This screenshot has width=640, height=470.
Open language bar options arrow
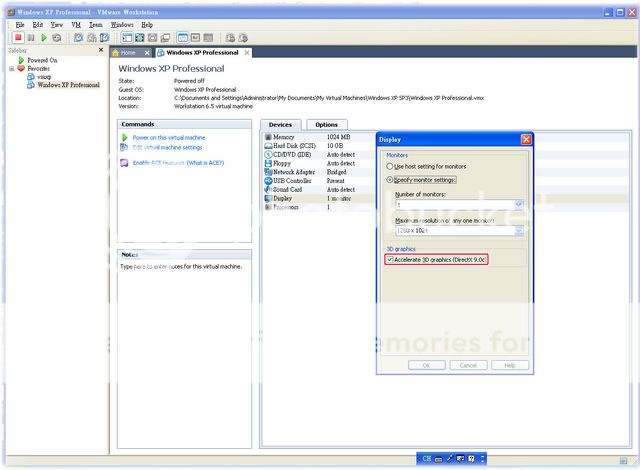click(482, 459)
